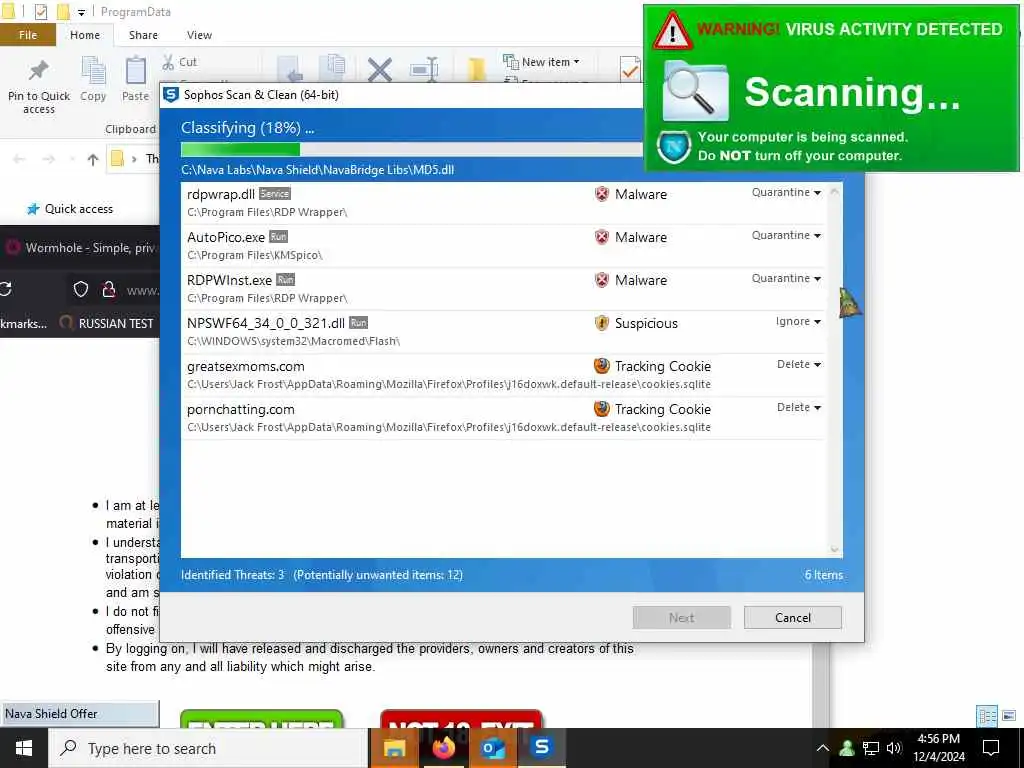1024x768 pixels.
Task: Click the Delete X icon in Explorer ribbon
Action: click(379, 69)
